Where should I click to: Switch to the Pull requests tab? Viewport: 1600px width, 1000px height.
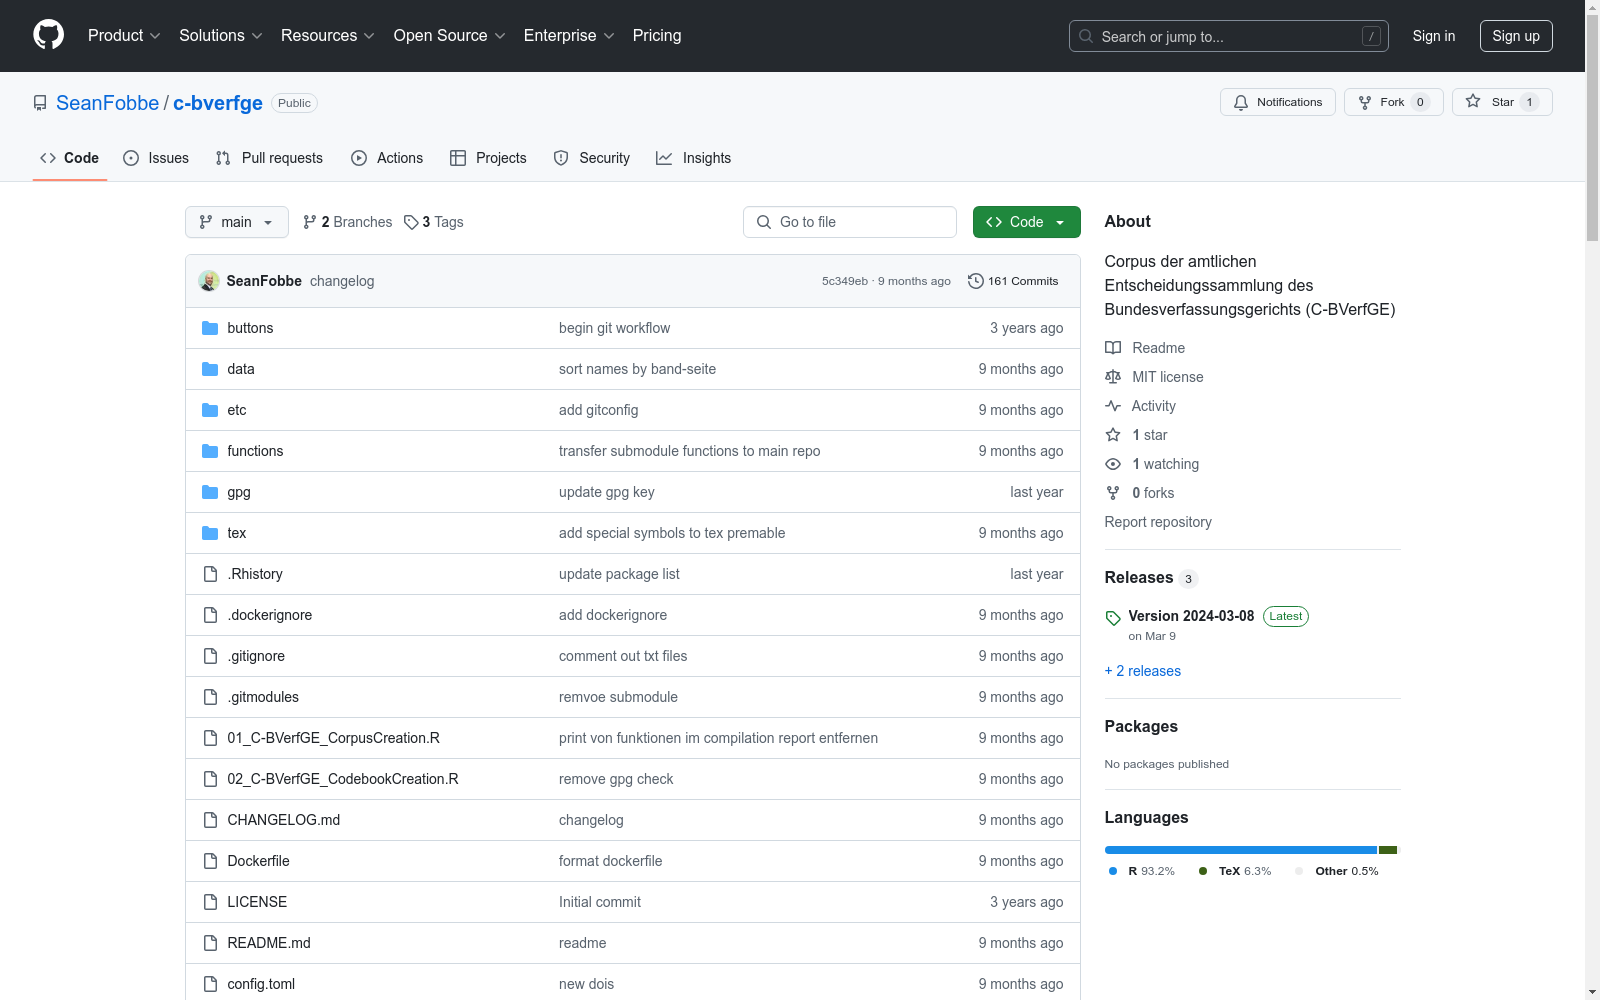(x=269, y=158)
